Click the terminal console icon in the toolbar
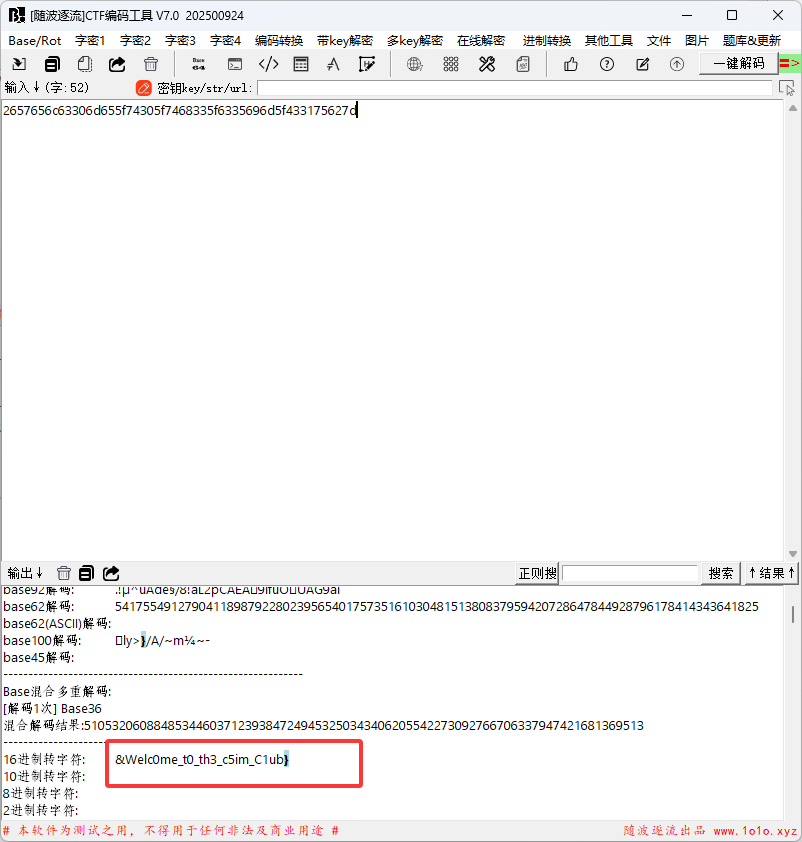This screenshot has height=842, width=802. tap(235, 64)
